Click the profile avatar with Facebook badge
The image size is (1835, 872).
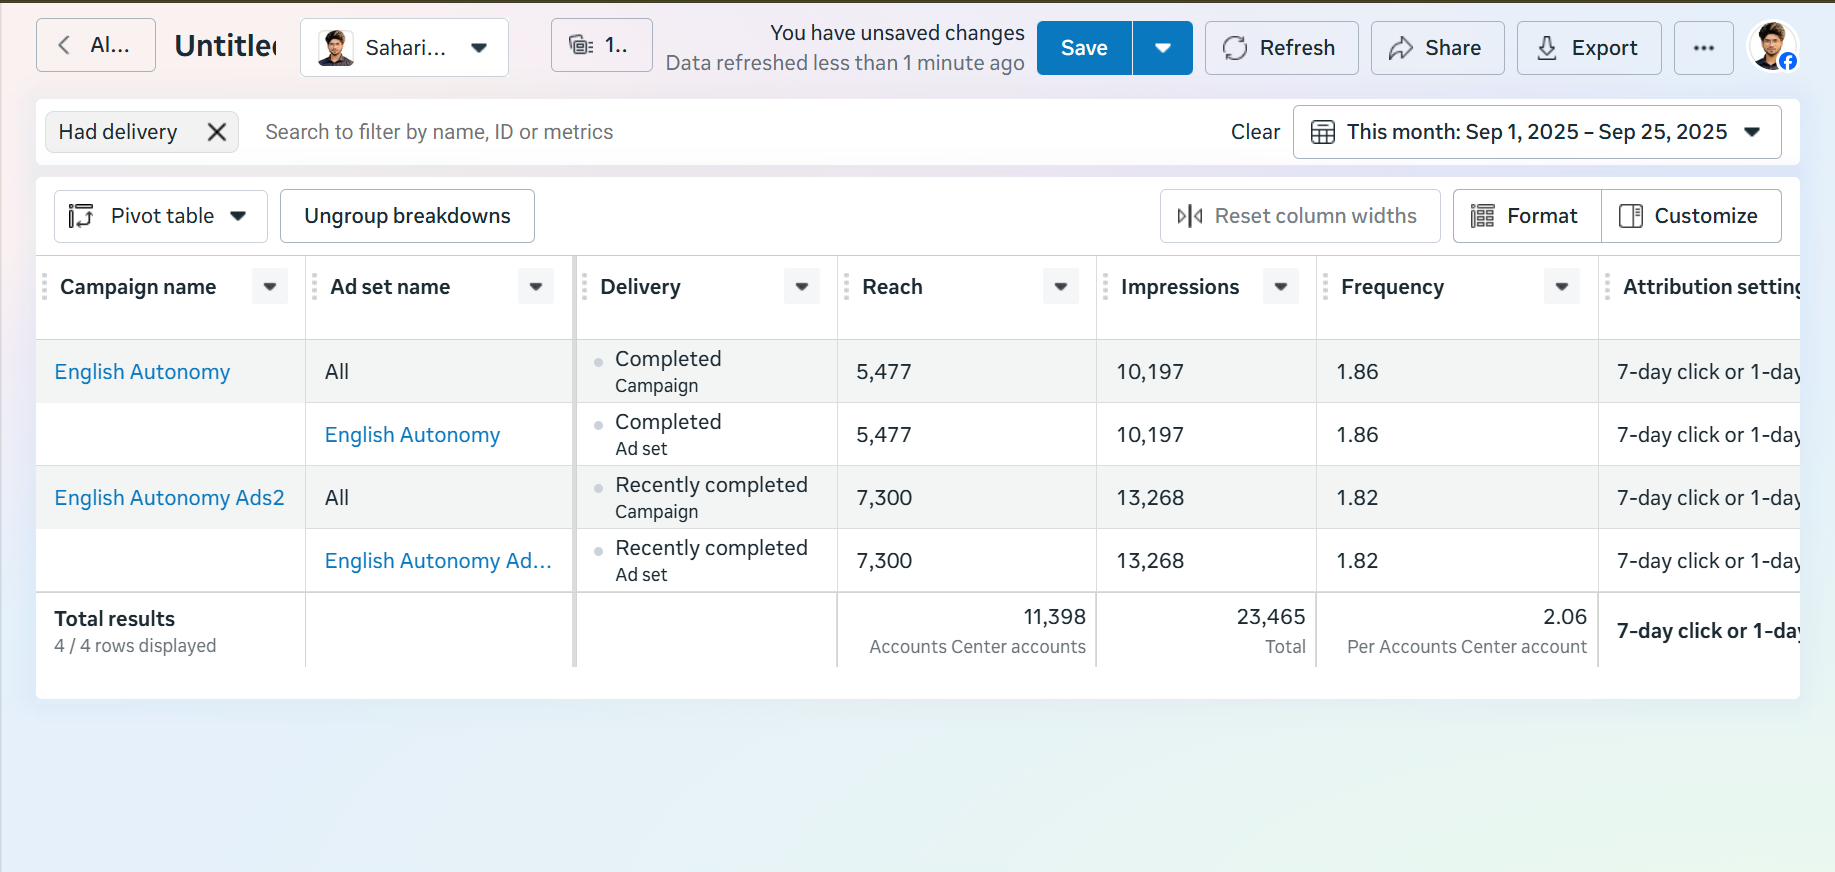(1772, 47)
